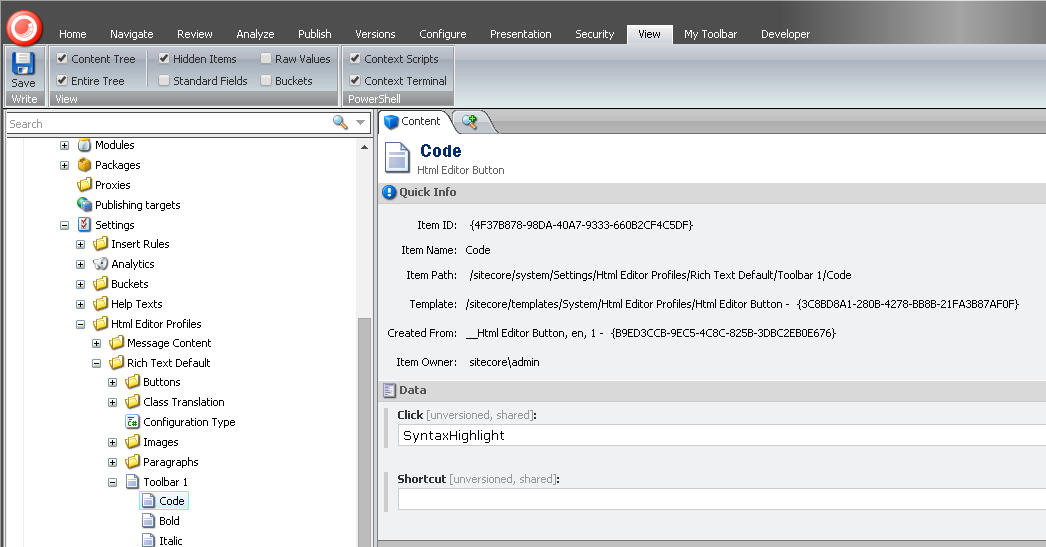The image size is (1046, 547).
Task: Enable the Raw Values checkbox
Action: pos(266,59)
